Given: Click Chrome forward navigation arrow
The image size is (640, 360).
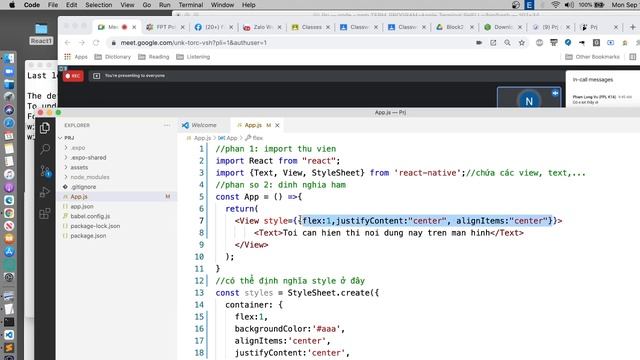Looking at the screenshot, I should point(82,42).
